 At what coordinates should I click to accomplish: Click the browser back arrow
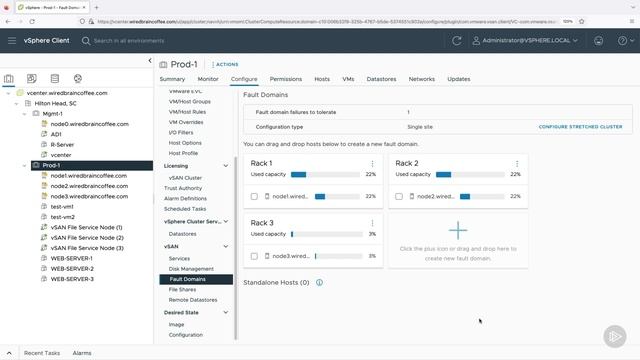click(9, 21)
